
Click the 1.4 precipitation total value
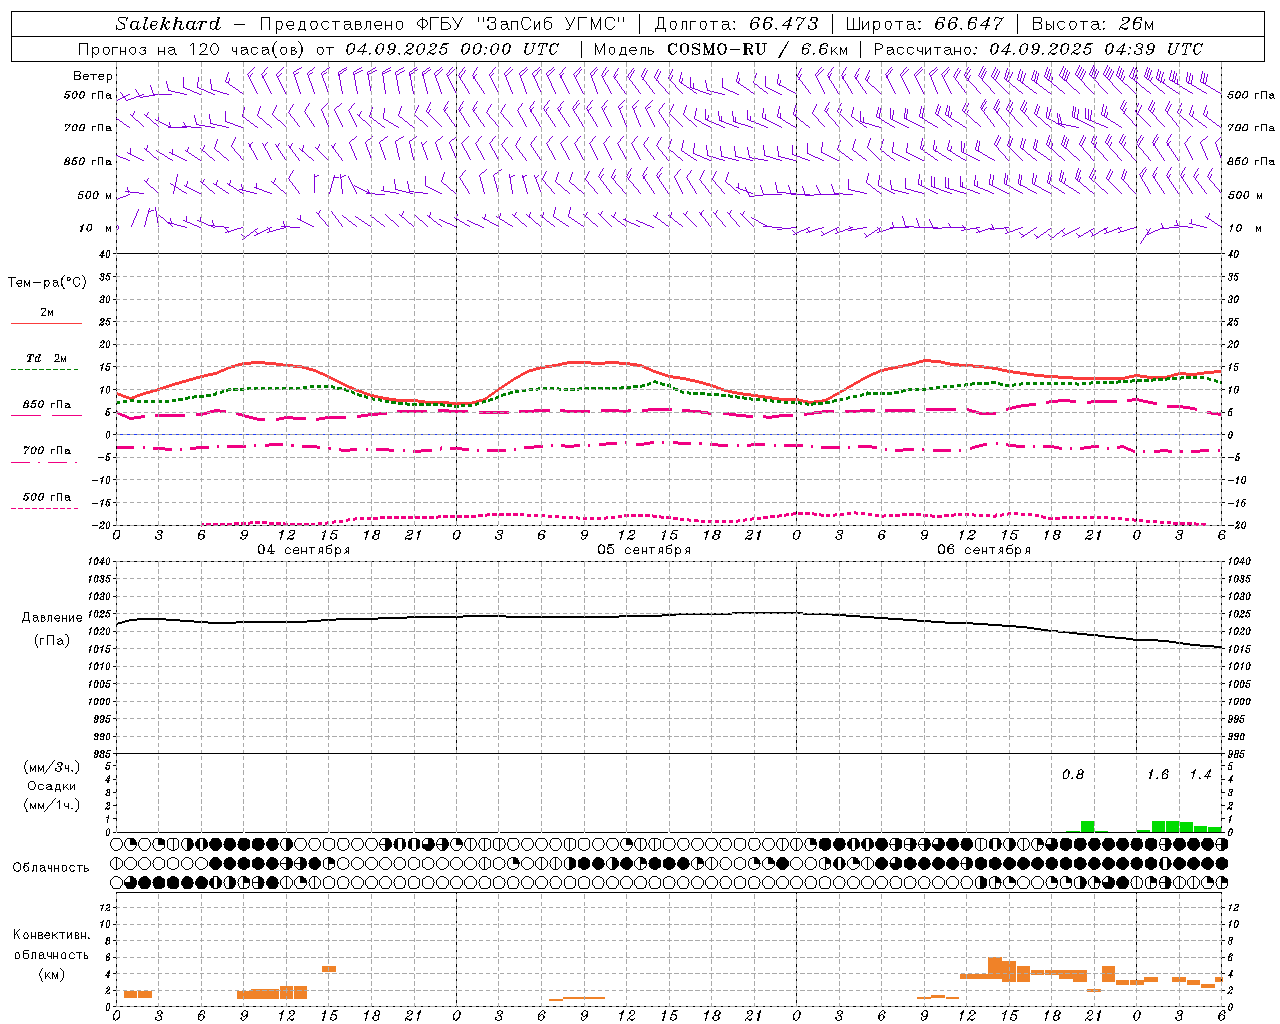point(1200,775)
